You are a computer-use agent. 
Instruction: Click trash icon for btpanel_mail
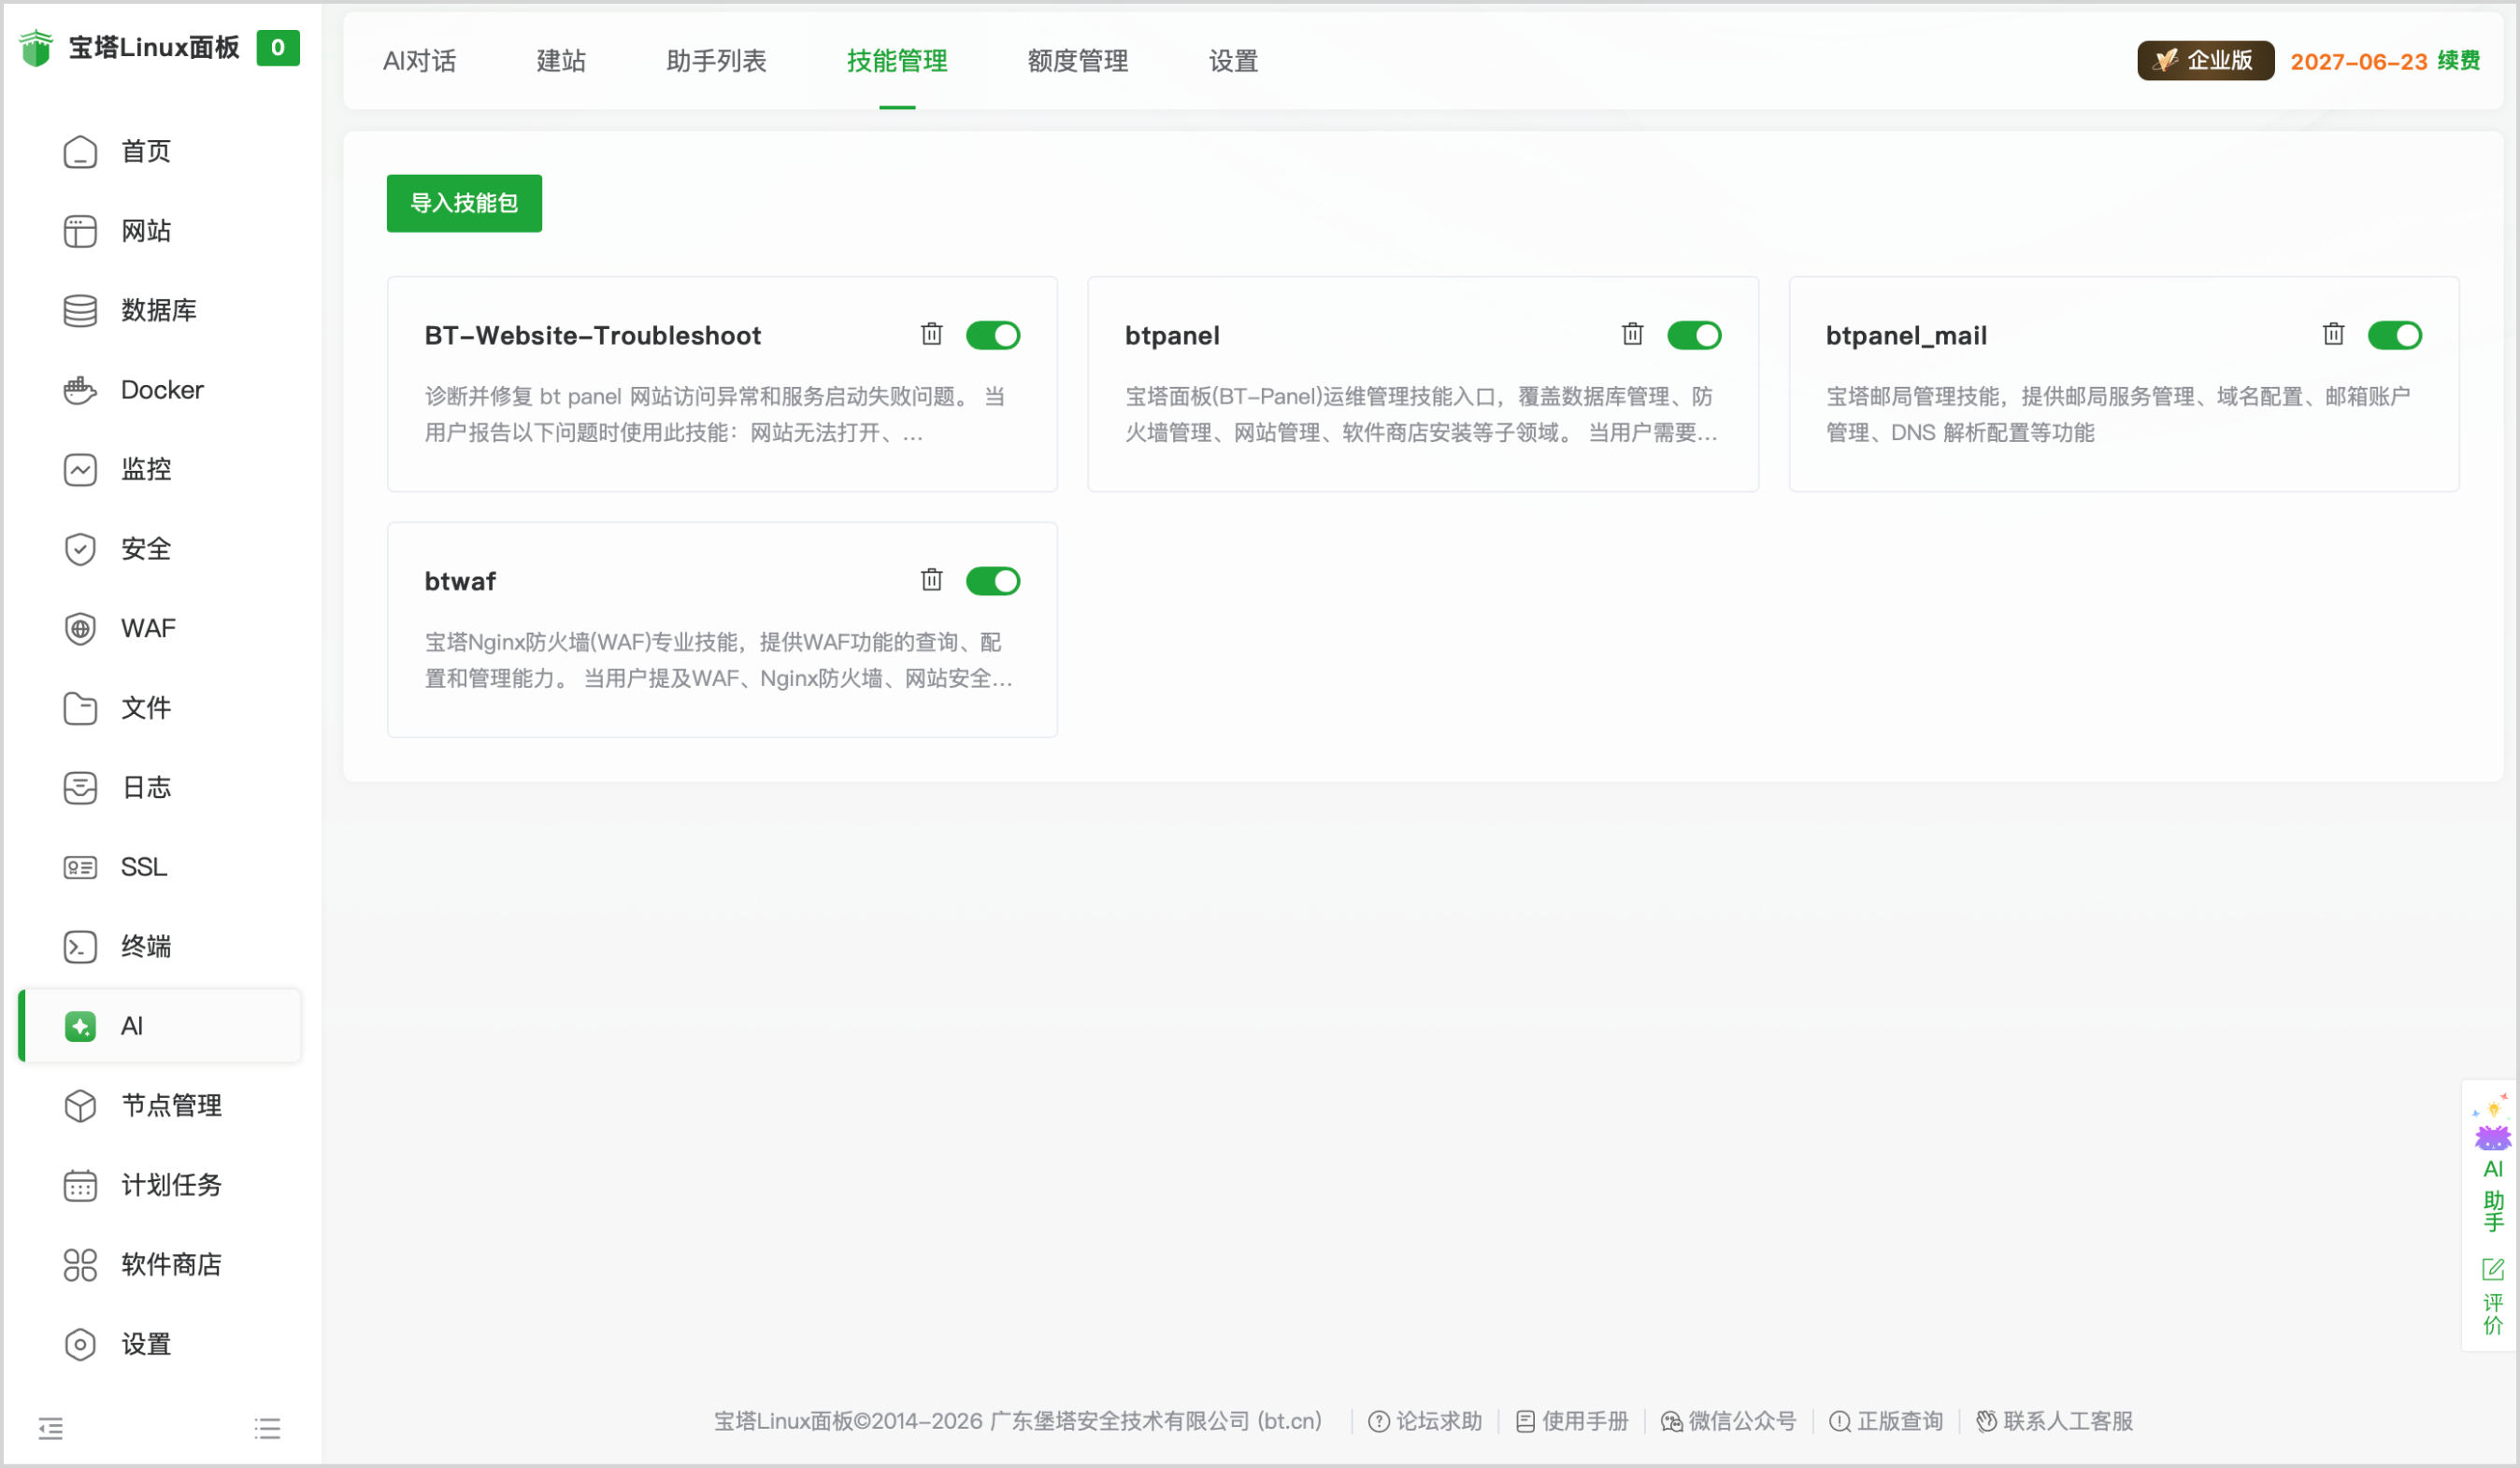2333,334
